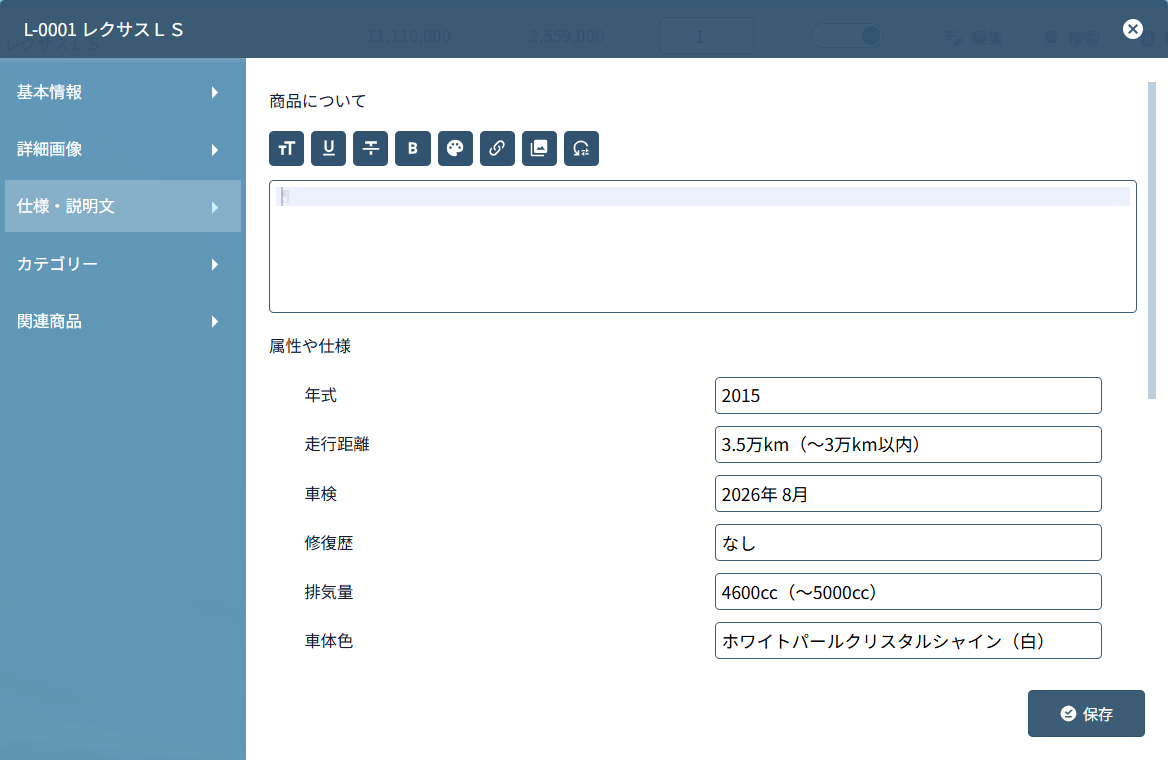Viewport: 1168px width, 760px height.
Task: Expand arrow beside 詳細画像
Action: [x=215, y=150]
